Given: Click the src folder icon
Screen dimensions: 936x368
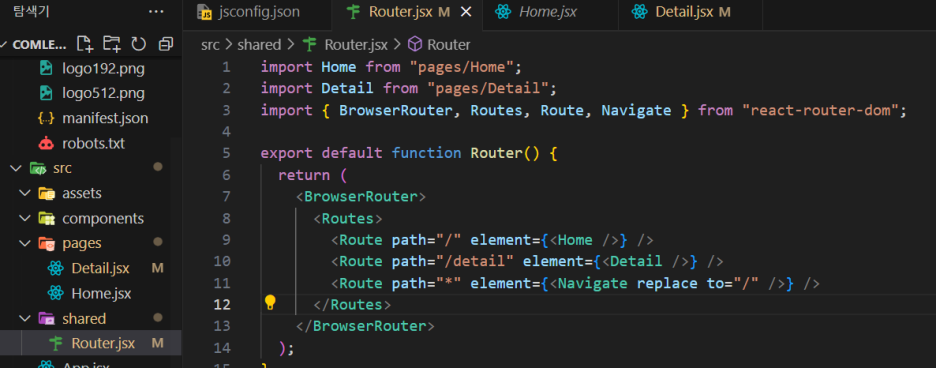Looking at the screenshot, I should pyautogui.click(x=37, y=168).
